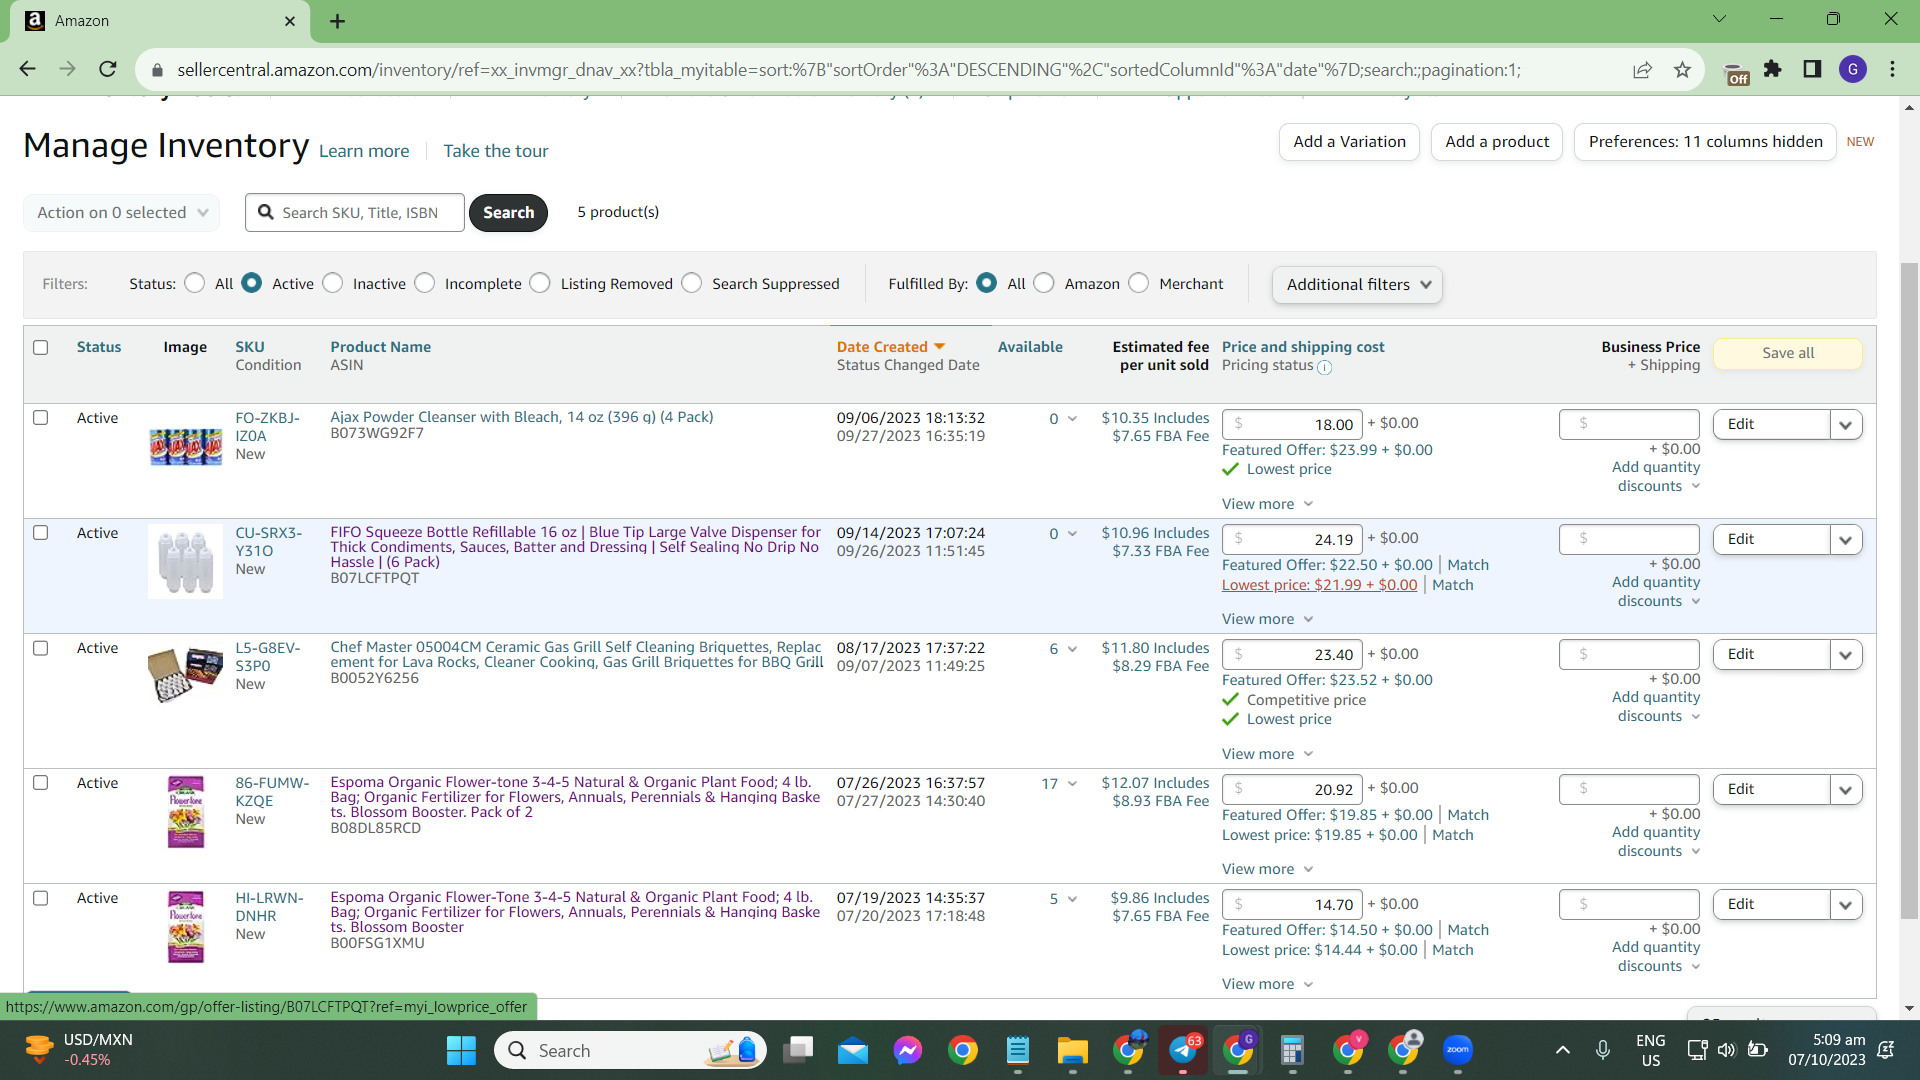The image size is (1920, 1080).
Task: Set Fulfilled By filter to Amazon
Action: coord(1044,284)
